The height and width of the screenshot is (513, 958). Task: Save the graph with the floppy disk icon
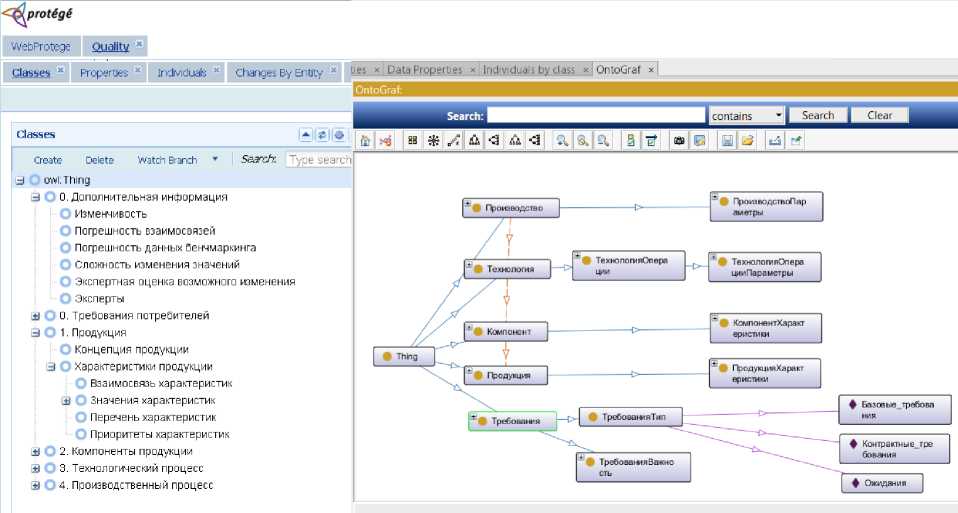(x=728, y=141)
